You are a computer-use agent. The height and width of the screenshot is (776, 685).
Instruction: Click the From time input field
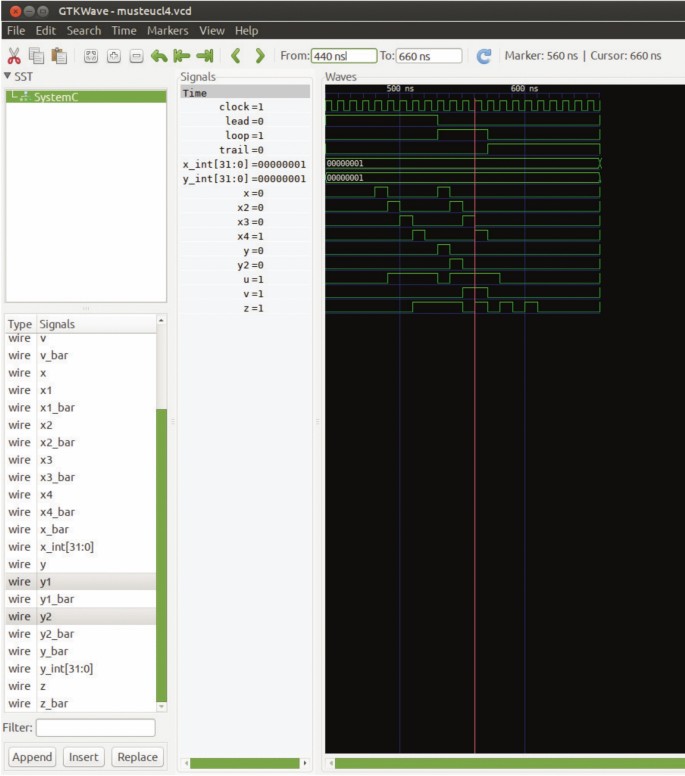[344, 56]
